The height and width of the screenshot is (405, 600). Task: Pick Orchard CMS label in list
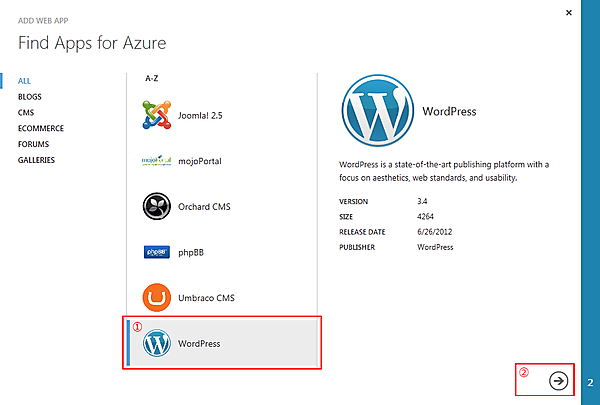(208, 206)
